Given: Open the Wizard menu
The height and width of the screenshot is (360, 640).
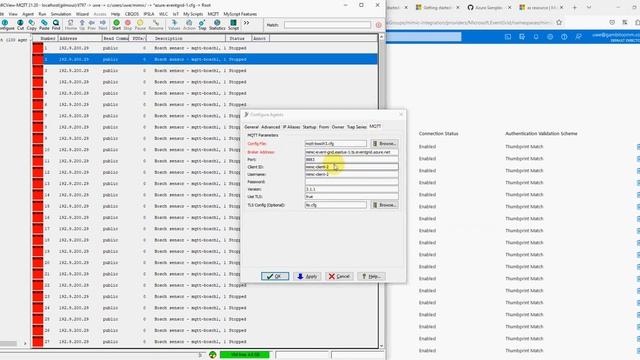Looking at the screenshot, I should tap(82, 14).
